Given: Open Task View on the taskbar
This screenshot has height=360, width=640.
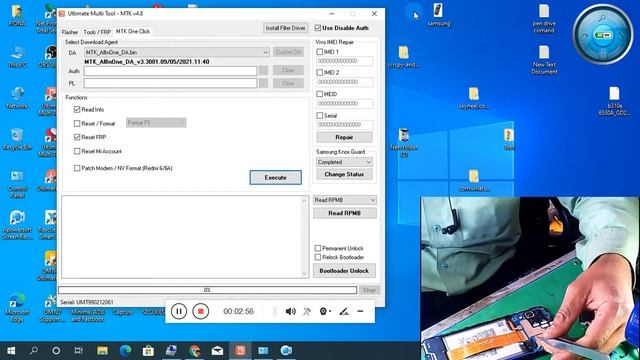Looking at the screenshot, I should click(x=78, y=351).
